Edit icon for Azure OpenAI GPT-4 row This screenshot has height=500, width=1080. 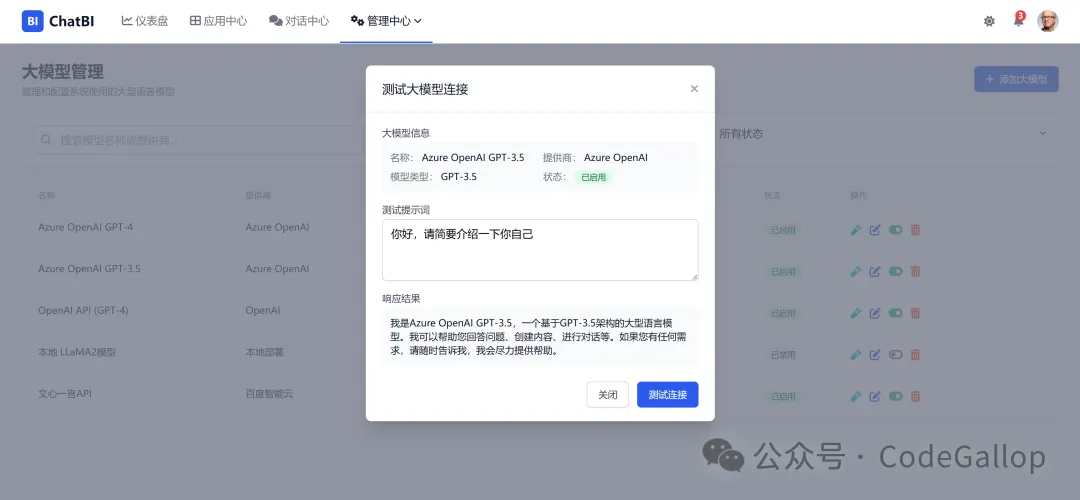tap(875, 230)
